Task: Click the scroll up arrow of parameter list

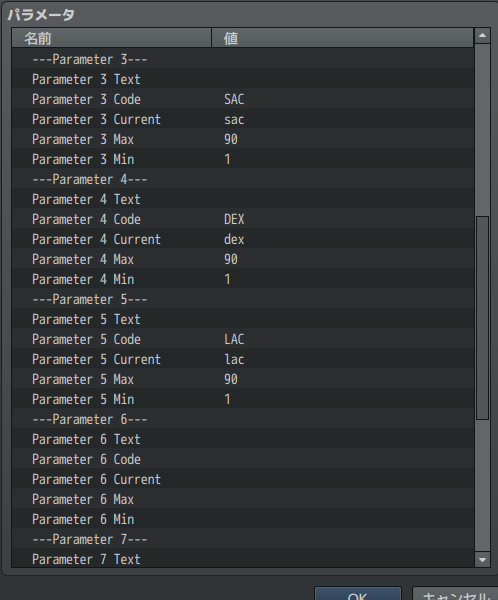Action: point(482,36)
